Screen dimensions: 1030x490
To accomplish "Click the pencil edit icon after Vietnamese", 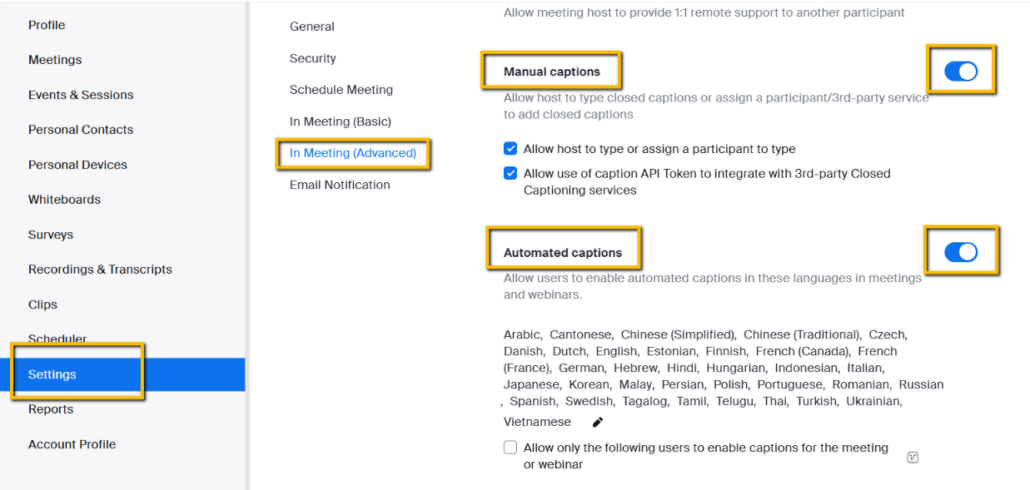I will [x=598, y=422].
